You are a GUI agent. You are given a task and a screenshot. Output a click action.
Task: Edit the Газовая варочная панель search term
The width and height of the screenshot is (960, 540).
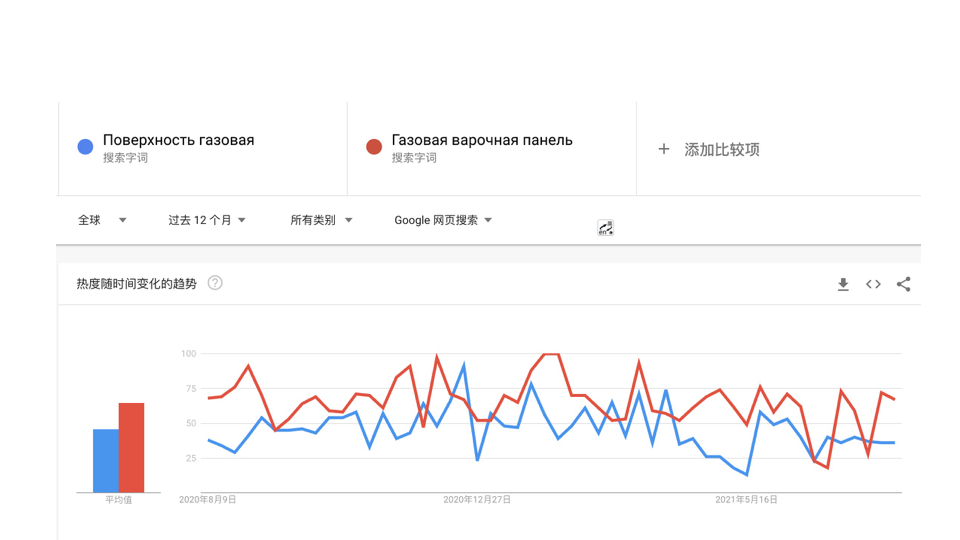[482, 140]
